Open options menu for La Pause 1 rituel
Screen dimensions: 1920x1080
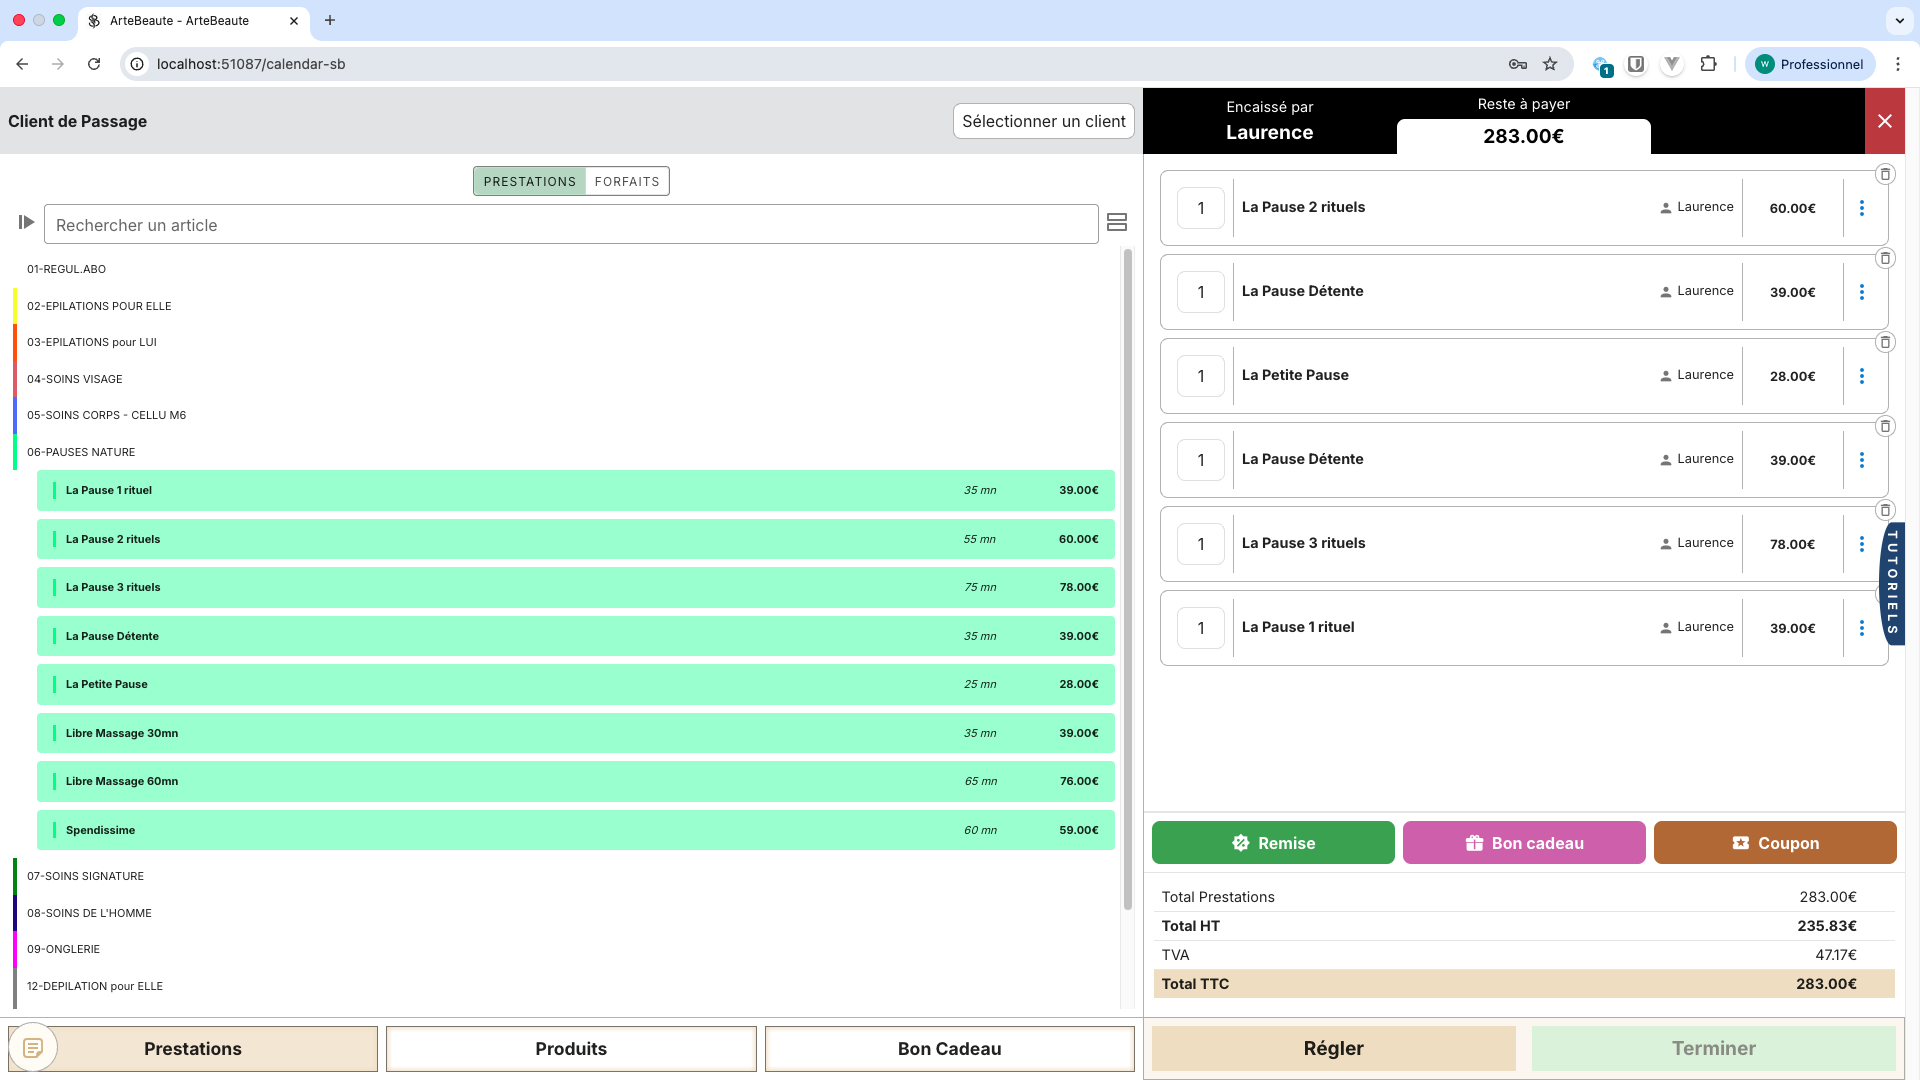click(x=1861, y=628)
